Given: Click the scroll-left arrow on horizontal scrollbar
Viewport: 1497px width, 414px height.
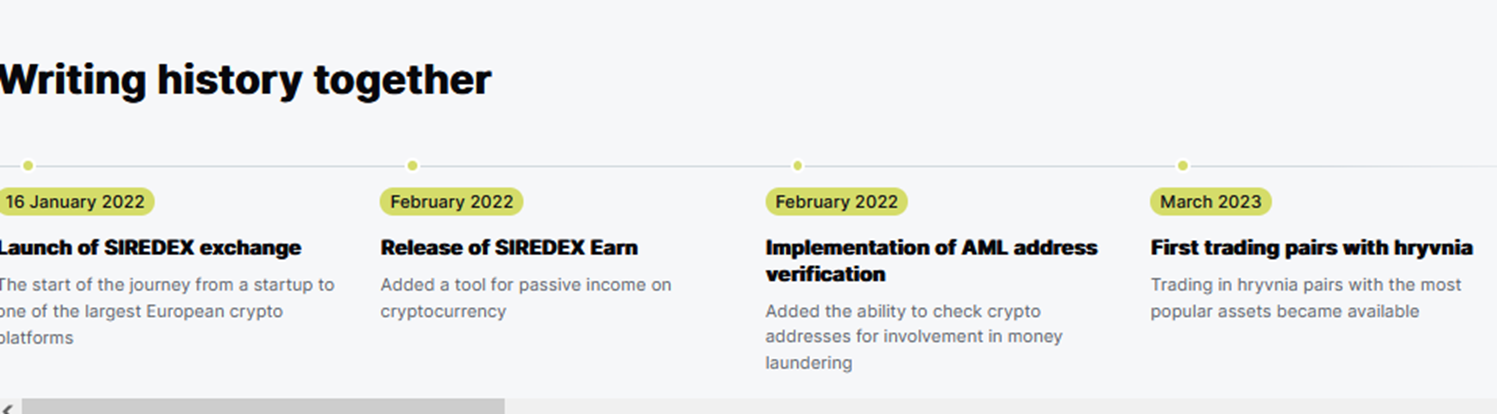Looking at the screenshot, I should (8, 407).
